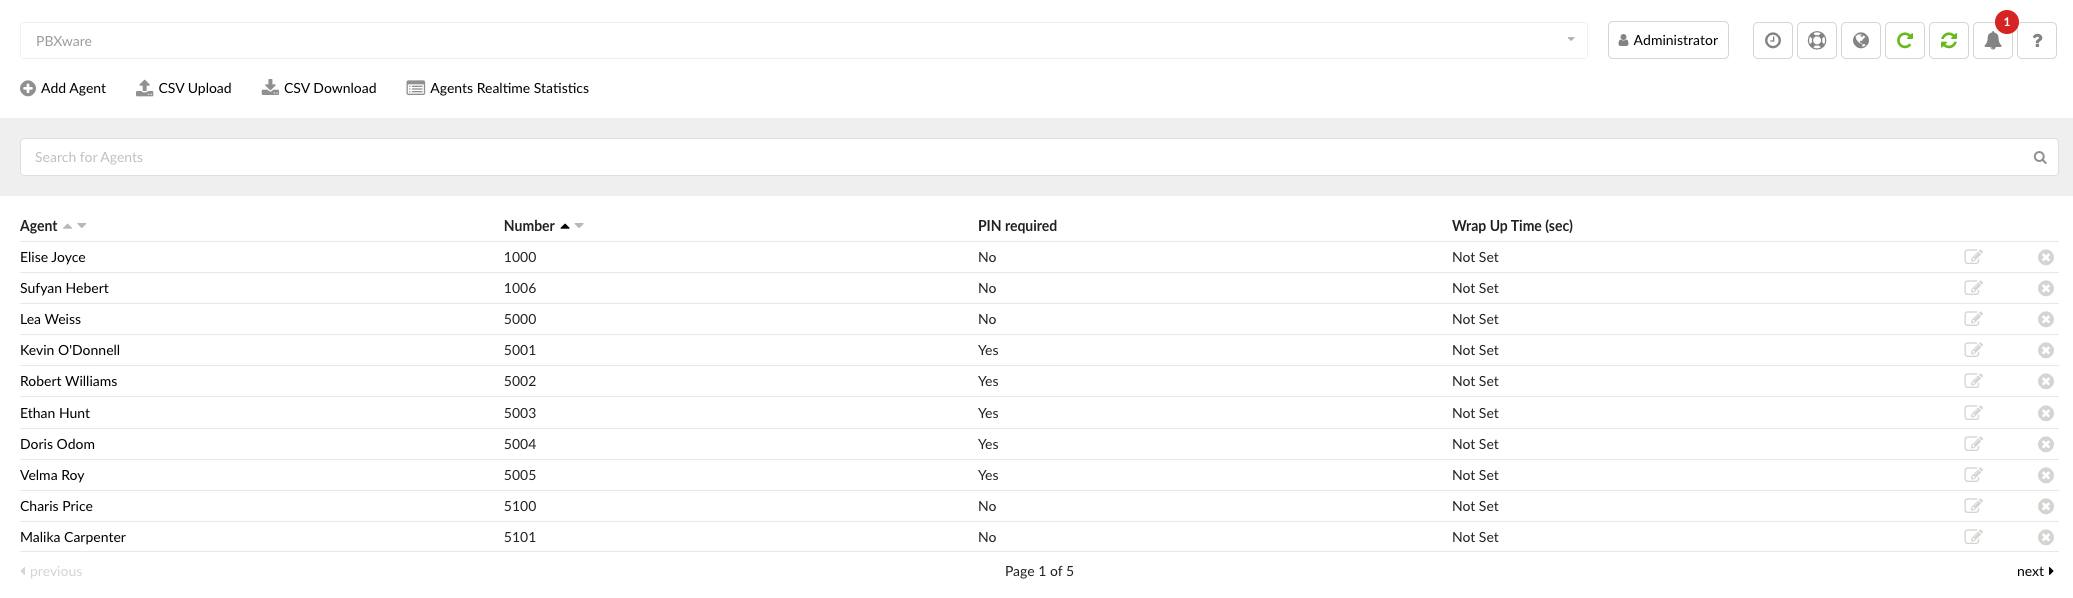Screen dimensions: 2073x598
Task: Click the globe icon in top toolbar
Action: tap(1860, 41)
